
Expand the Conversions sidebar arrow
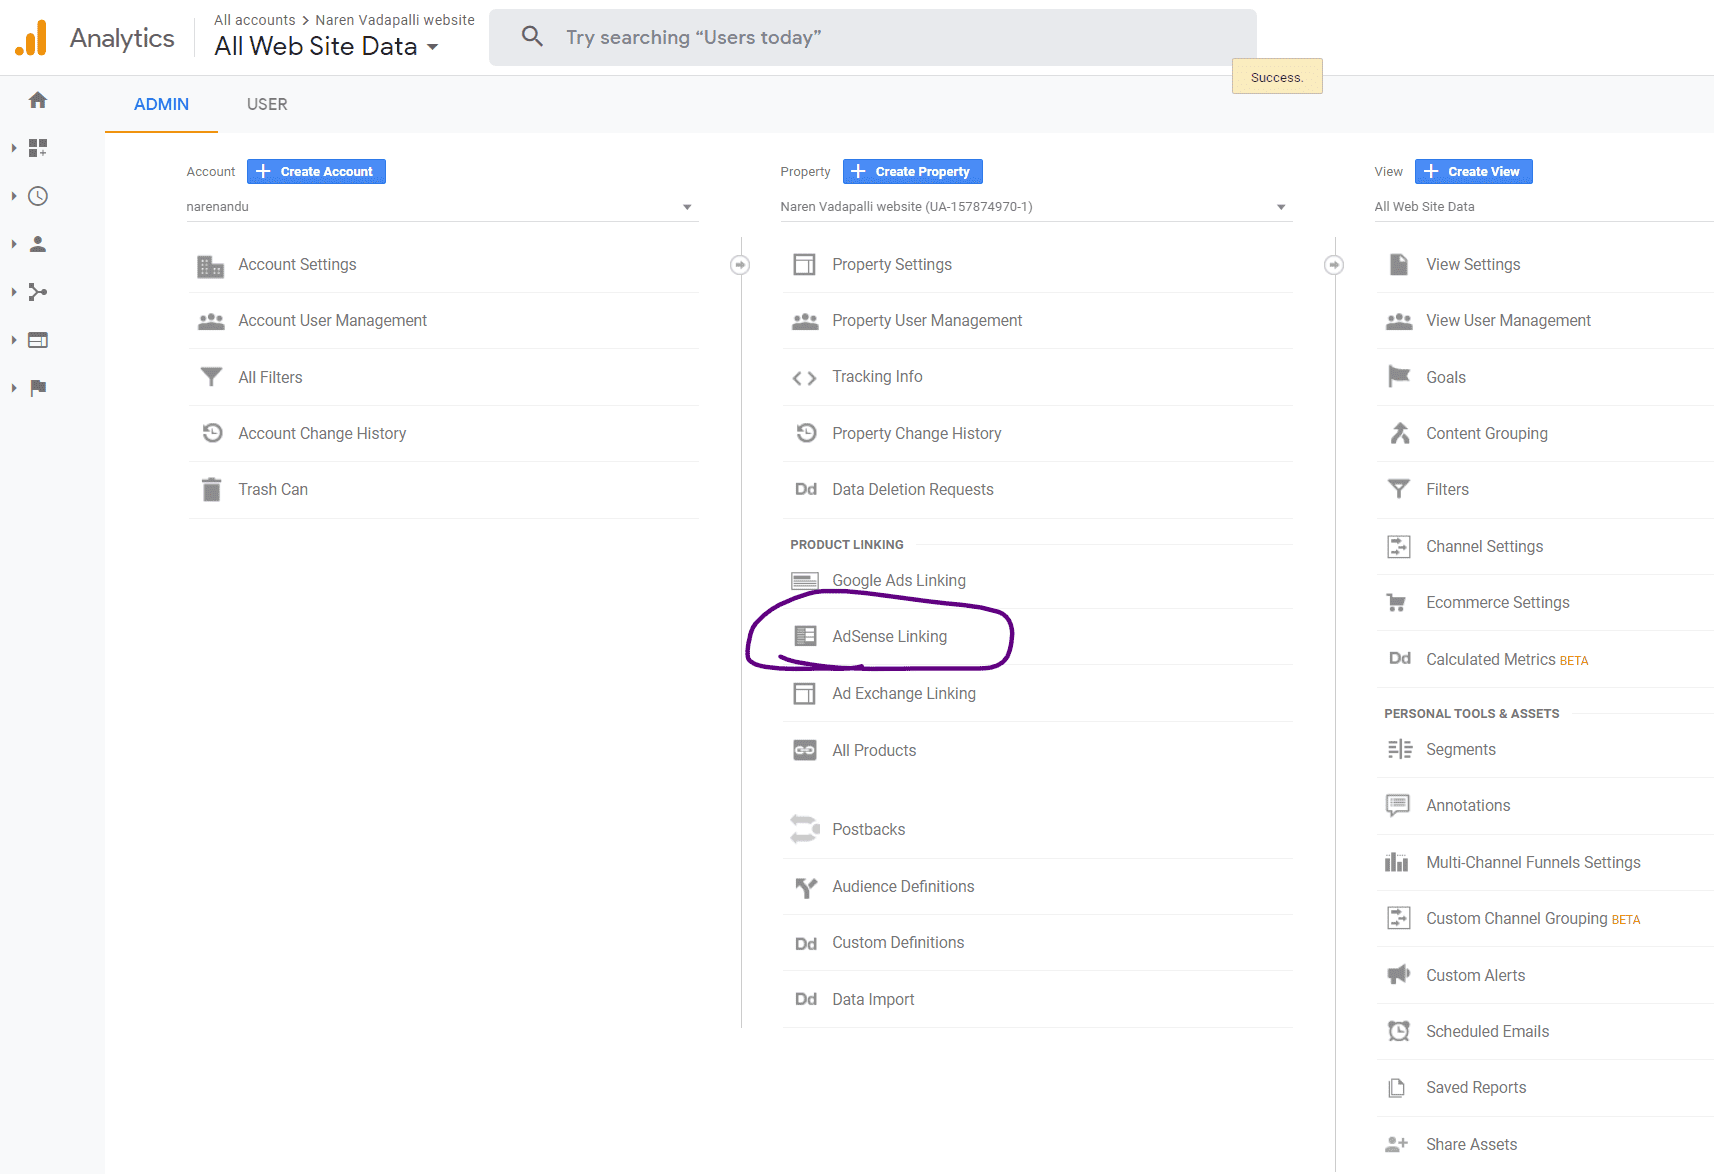coord(14,388)
